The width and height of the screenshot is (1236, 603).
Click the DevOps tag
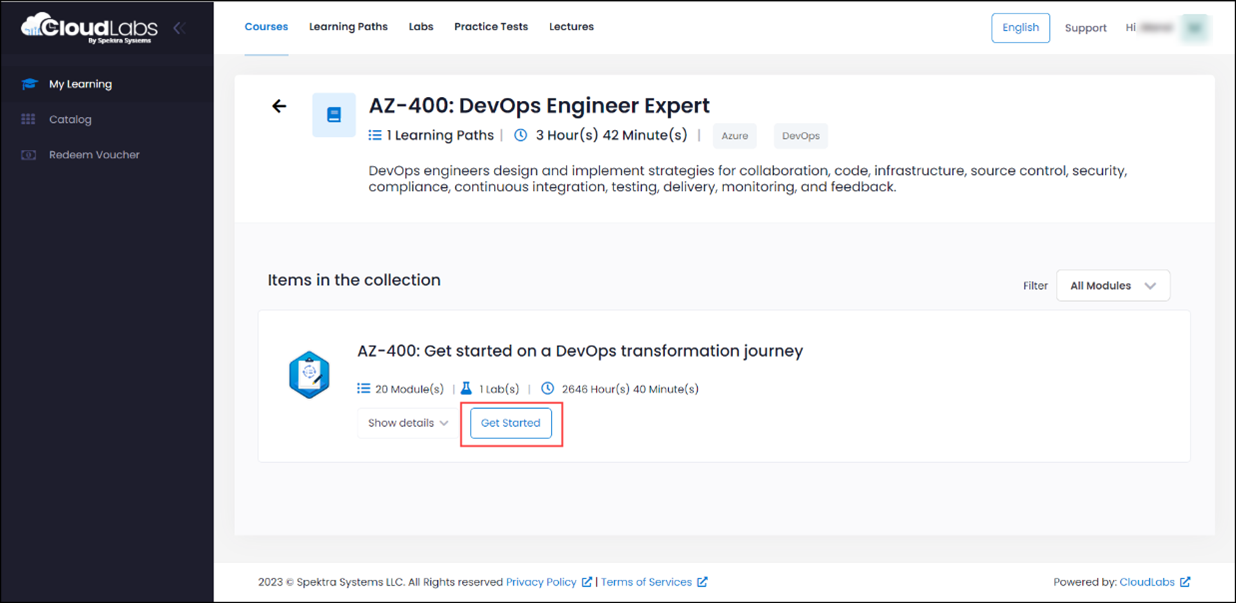pos(801,136)
